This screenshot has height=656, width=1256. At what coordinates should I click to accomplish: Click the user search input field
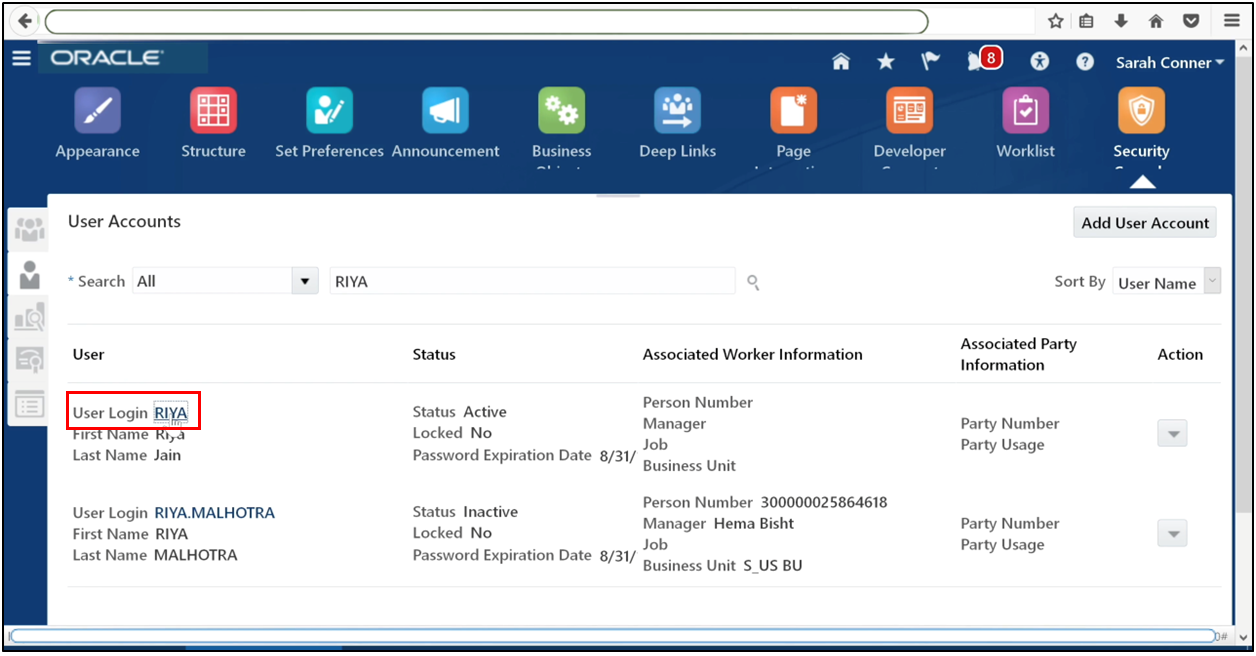click(x=531, y=281)
